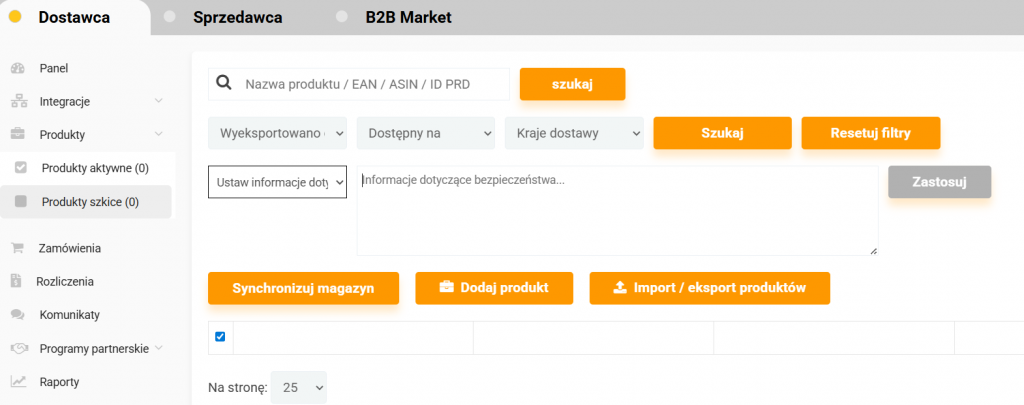
Task: Open the Dostępny na dropdown
Action: pos(426,133)
